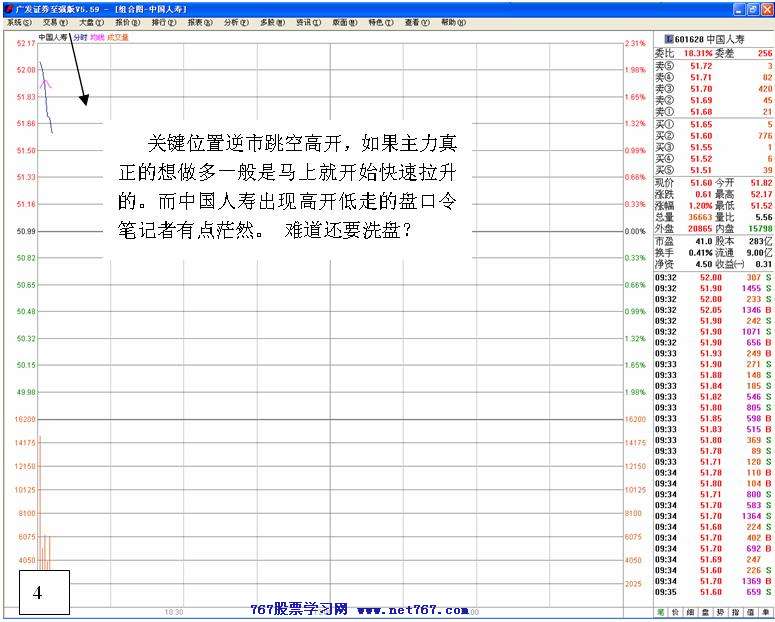The height and width of the screenshot is (622, 775).
Task: Click the app icon in the title bar
Action: pos(8,8)
